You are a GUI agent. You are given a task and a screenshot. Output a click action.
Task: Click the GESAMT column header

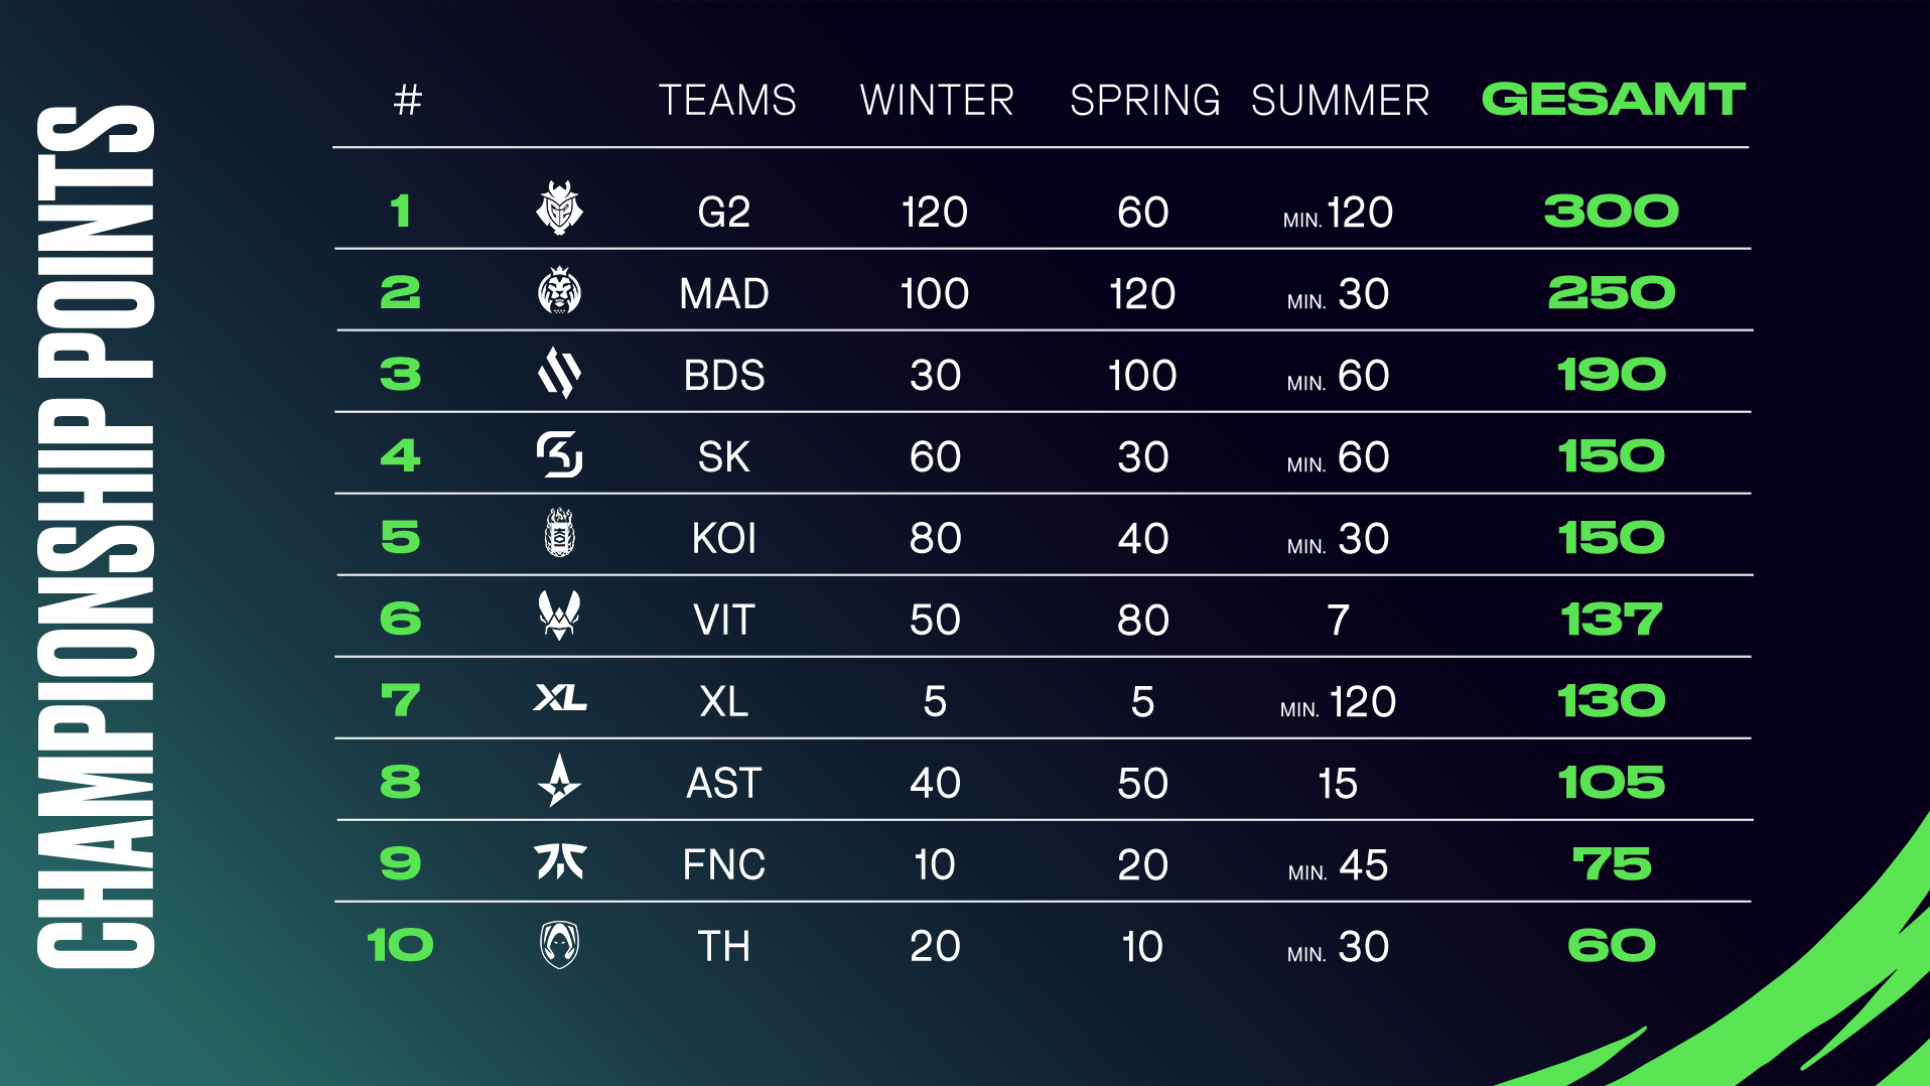1613,99
